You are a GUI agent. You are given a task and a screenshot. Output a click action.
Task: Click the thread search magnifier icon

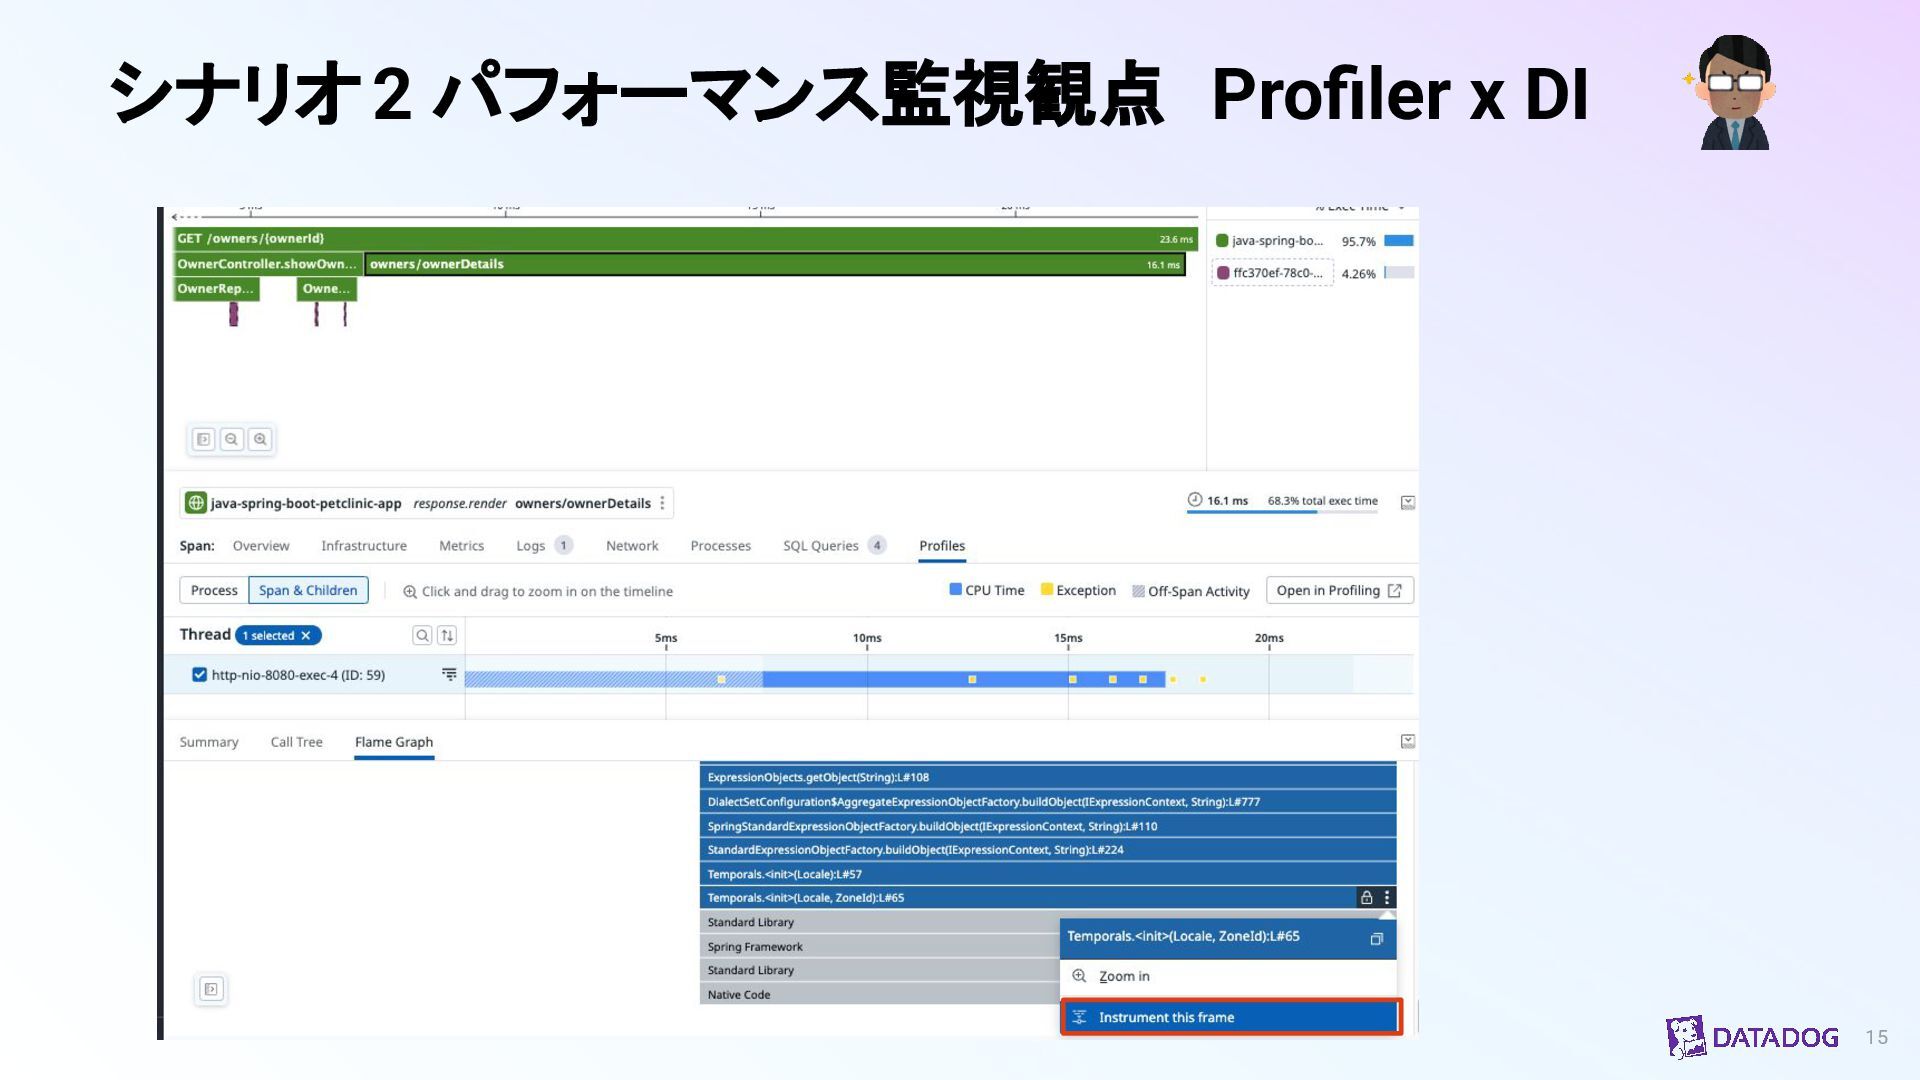pos(422,635)
